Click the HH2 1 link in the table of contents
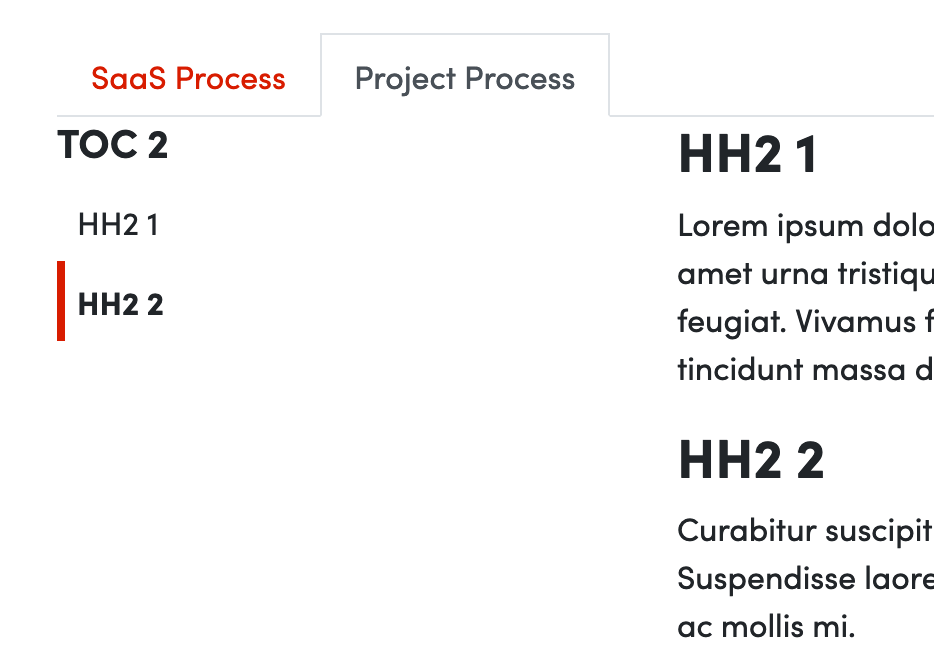The height and width of the screenshot is (646, 934). 119,225
